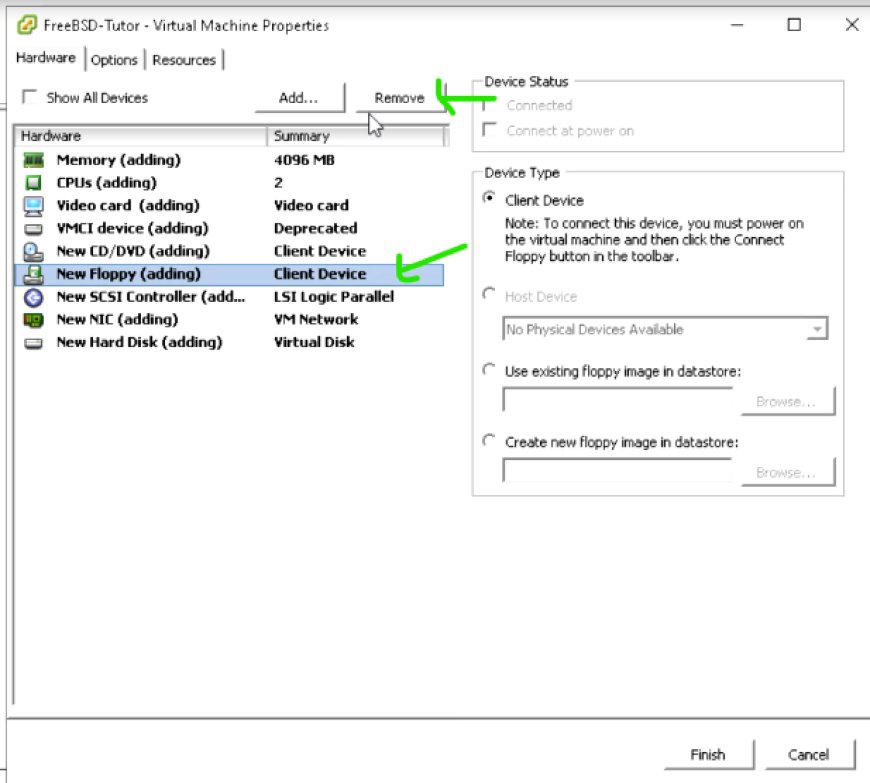870x783 pixels.
Task: Close the Virtual Machine Properties window
Action: point(852,25)
